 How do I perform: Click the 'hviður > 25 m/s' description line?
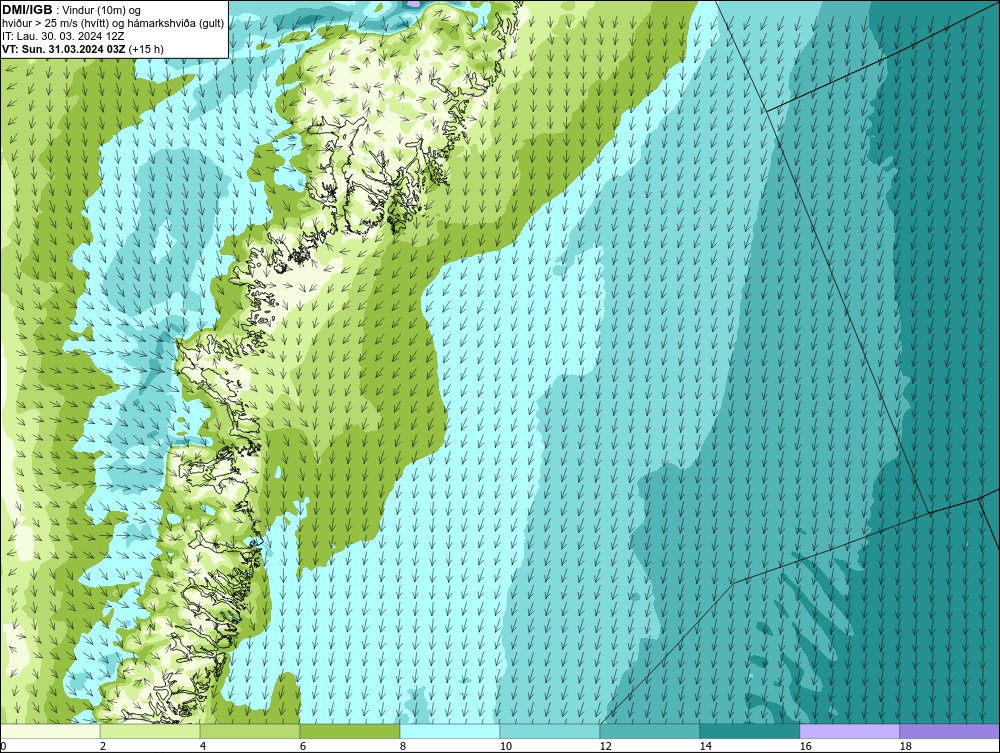(113, 24)
